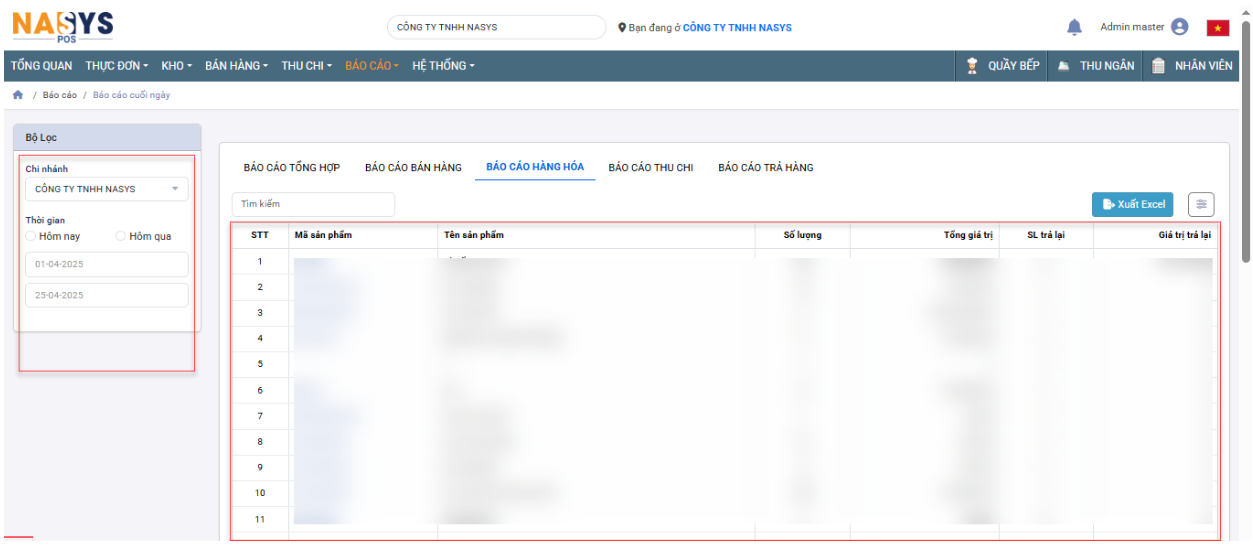Select the Hôm nay radio option
The height and width of the screenshot is (546, 1253).
(31, 236)
